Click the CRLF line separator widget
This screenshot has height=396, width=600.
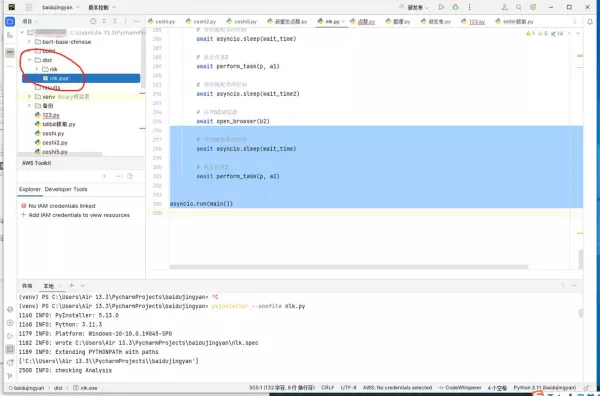pyautogui.click(x=328, y=388)
